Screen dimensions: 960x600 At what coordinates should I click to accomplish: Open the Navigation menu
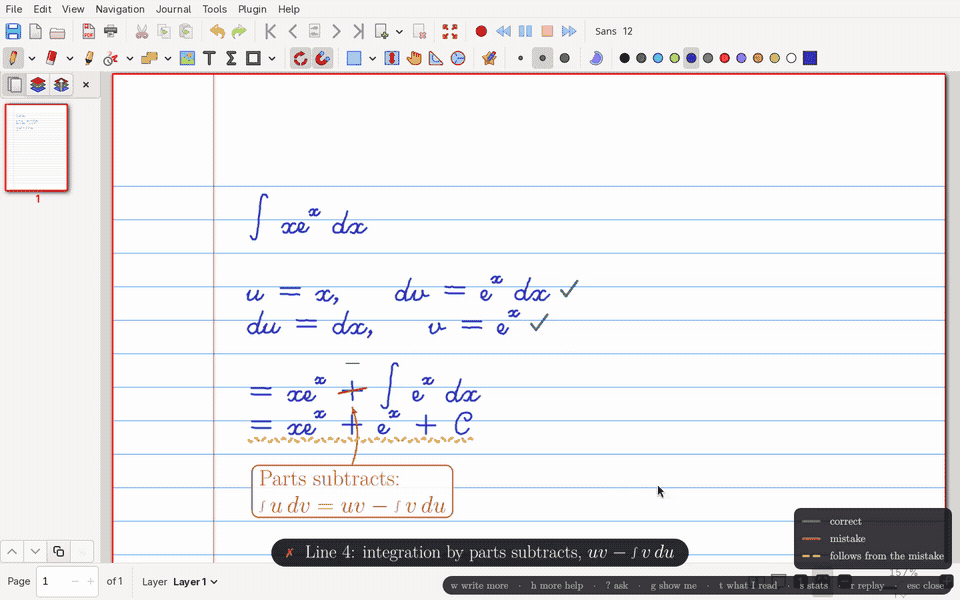(120, 9)
